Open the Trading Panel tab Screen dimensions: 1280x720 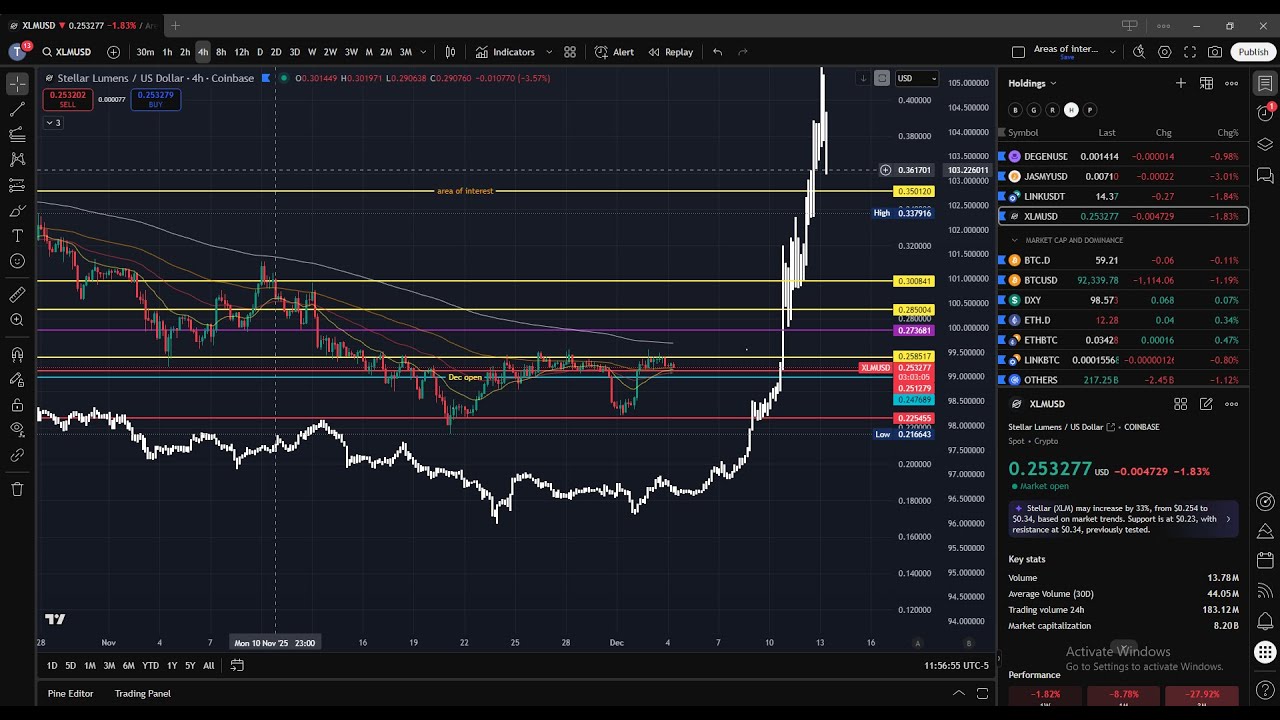coord(142,693)
